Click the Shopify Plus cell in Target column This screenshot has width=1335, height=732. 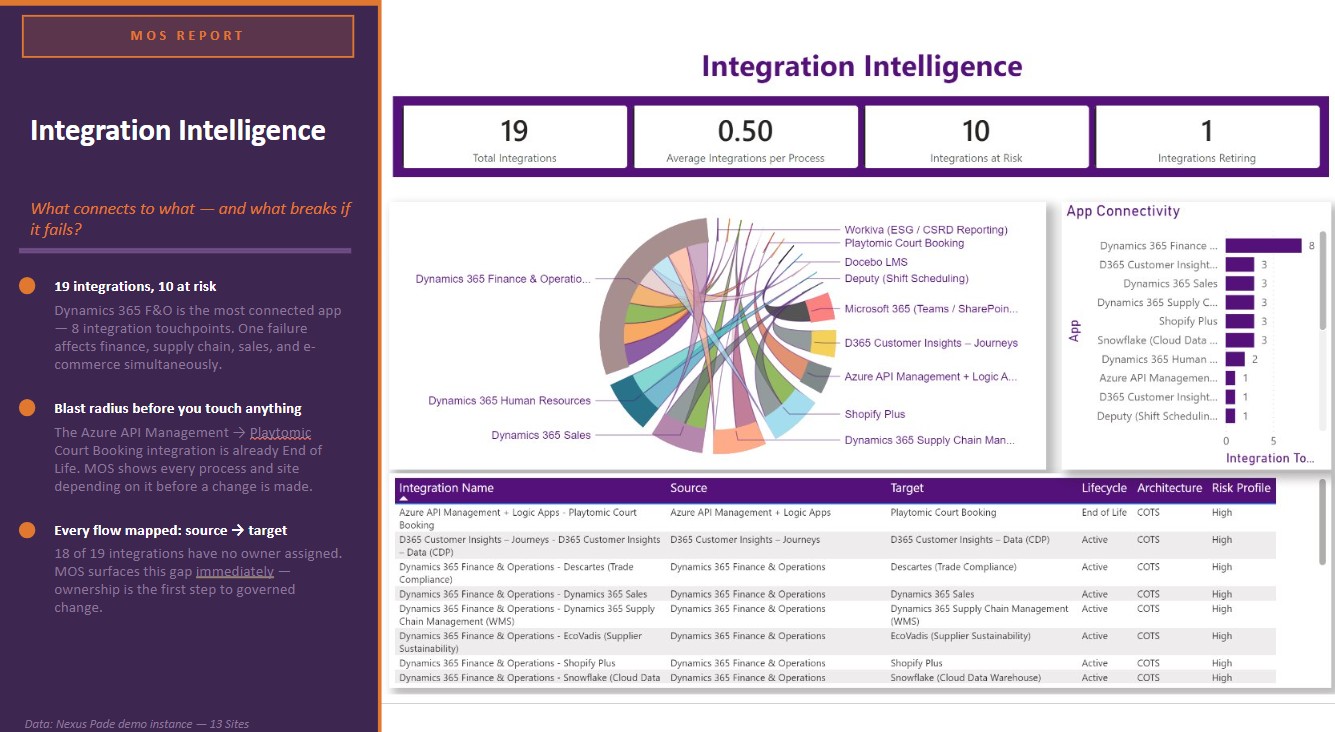(x=916, y=663)
